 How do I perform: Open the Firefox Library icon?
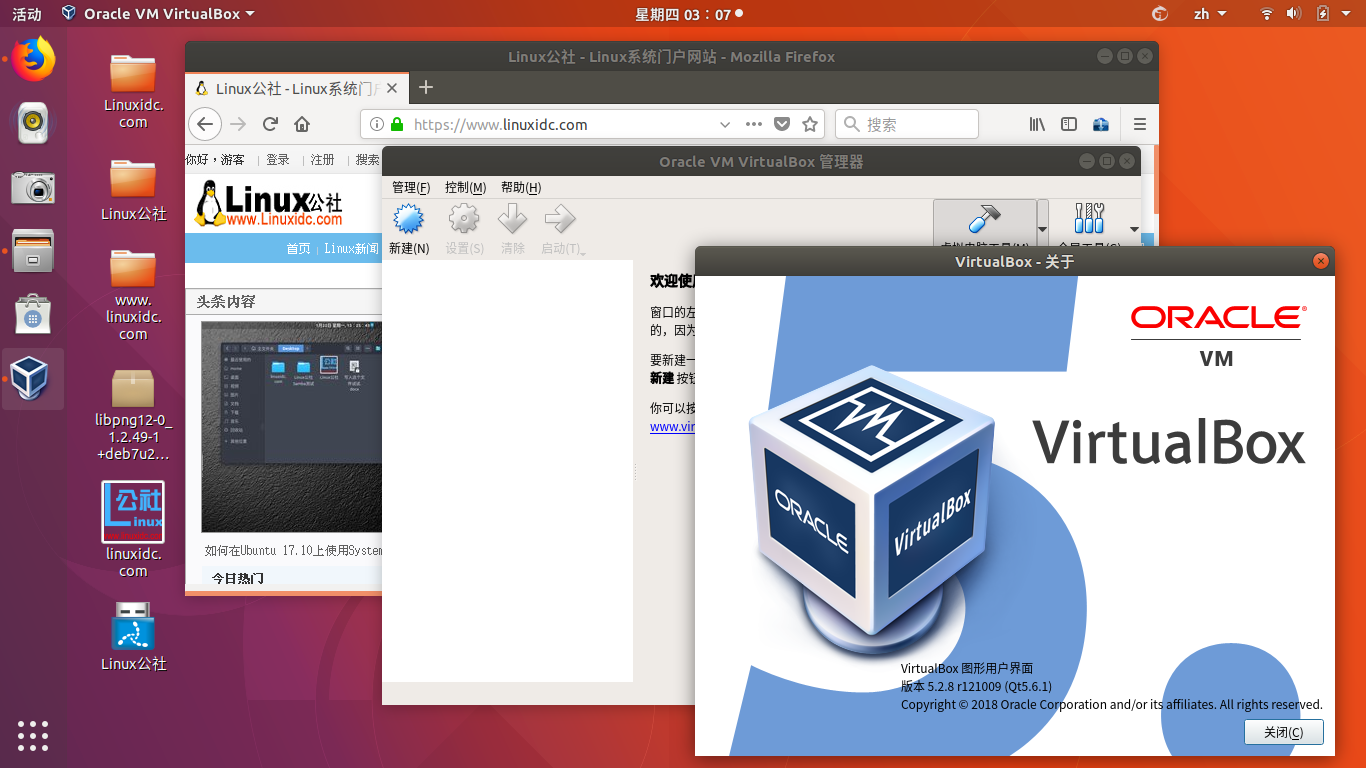tap(1037, 124)
